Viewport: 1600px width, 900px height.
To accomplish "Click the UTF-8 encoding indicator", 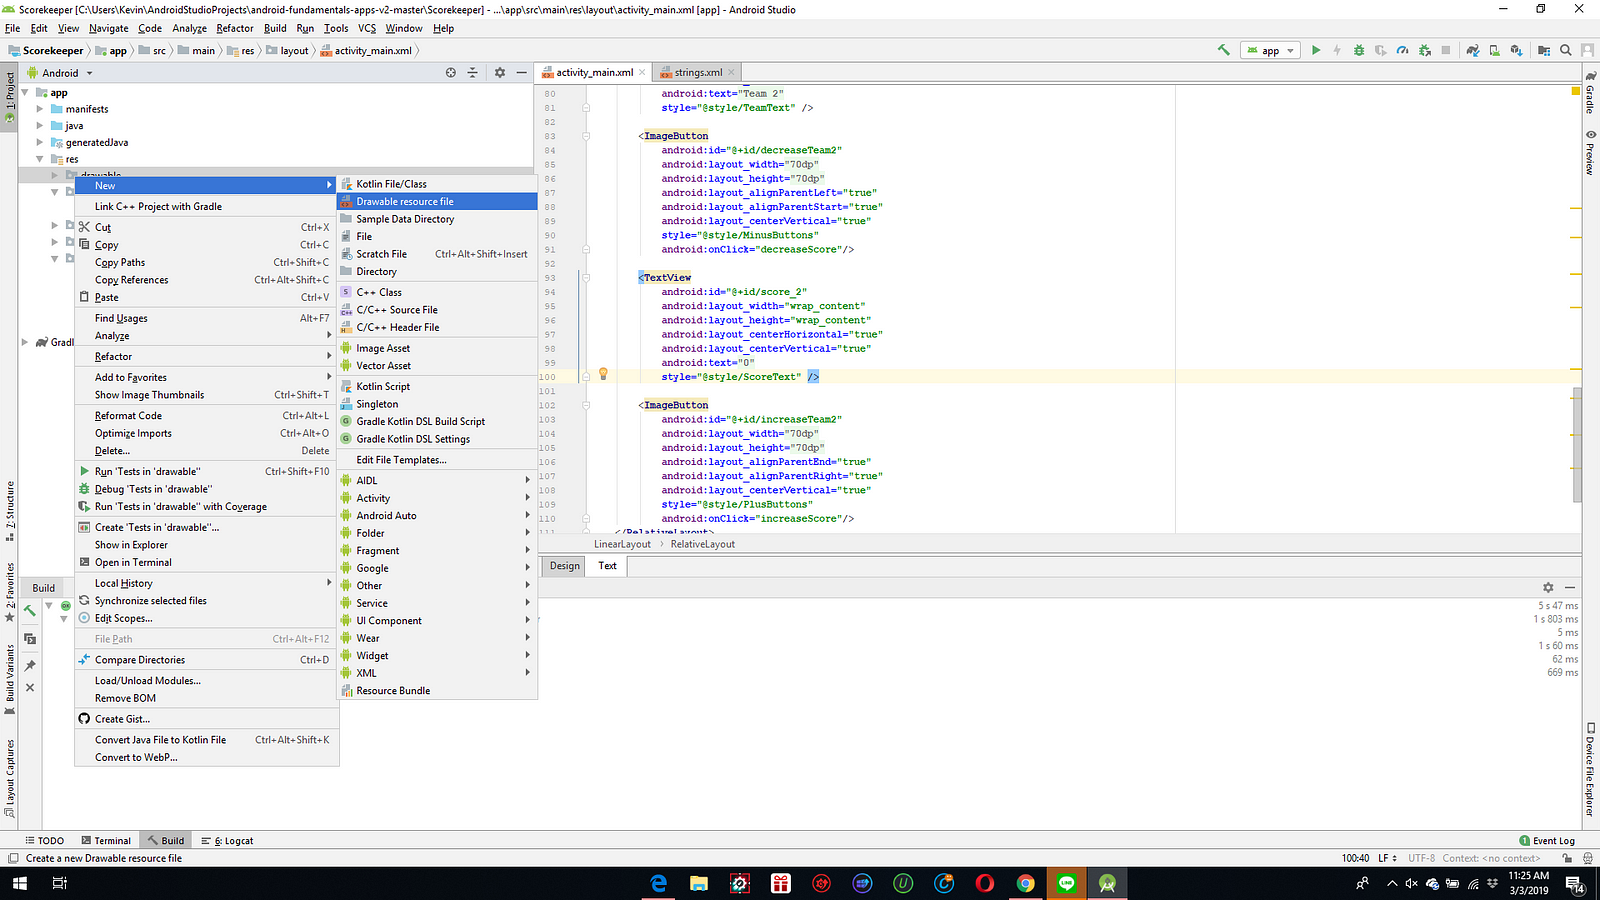I will 1421,858.
